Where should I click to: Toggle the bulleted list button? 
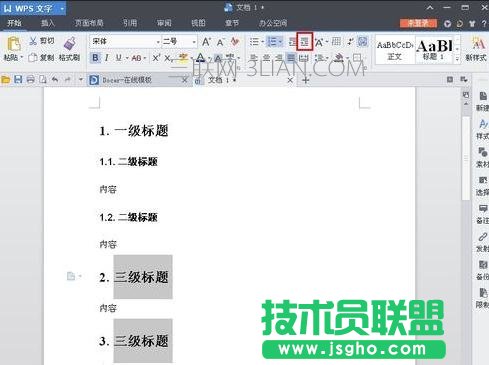tap(254, 42)
